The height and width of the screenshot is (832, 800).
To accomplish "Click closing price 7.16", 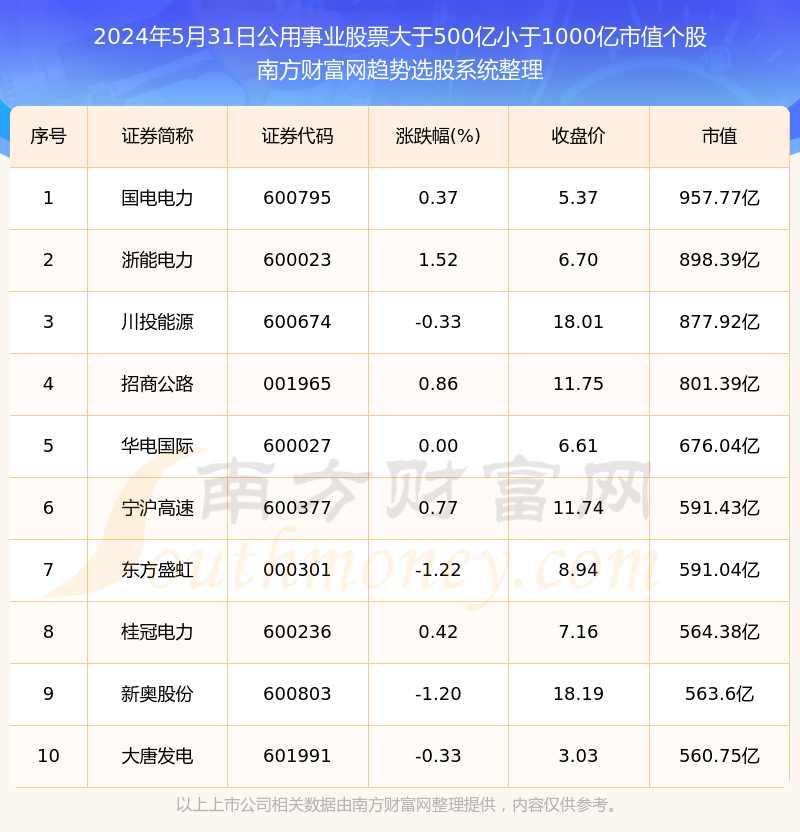I will click(x=578, y=632).
